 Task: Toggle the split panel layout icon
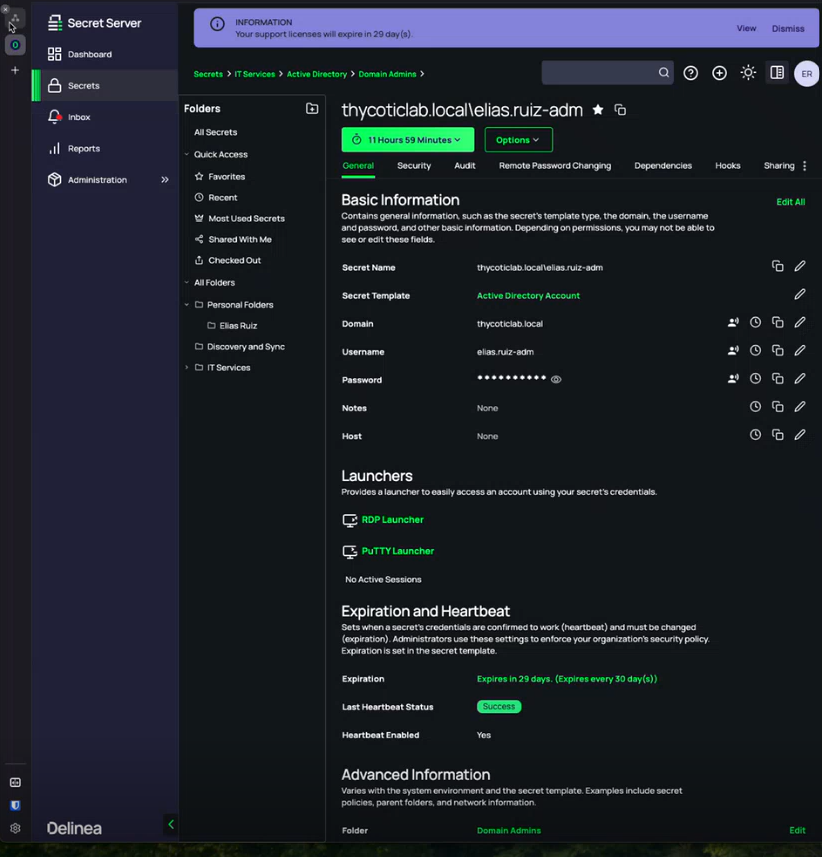[x=777, y=73]
